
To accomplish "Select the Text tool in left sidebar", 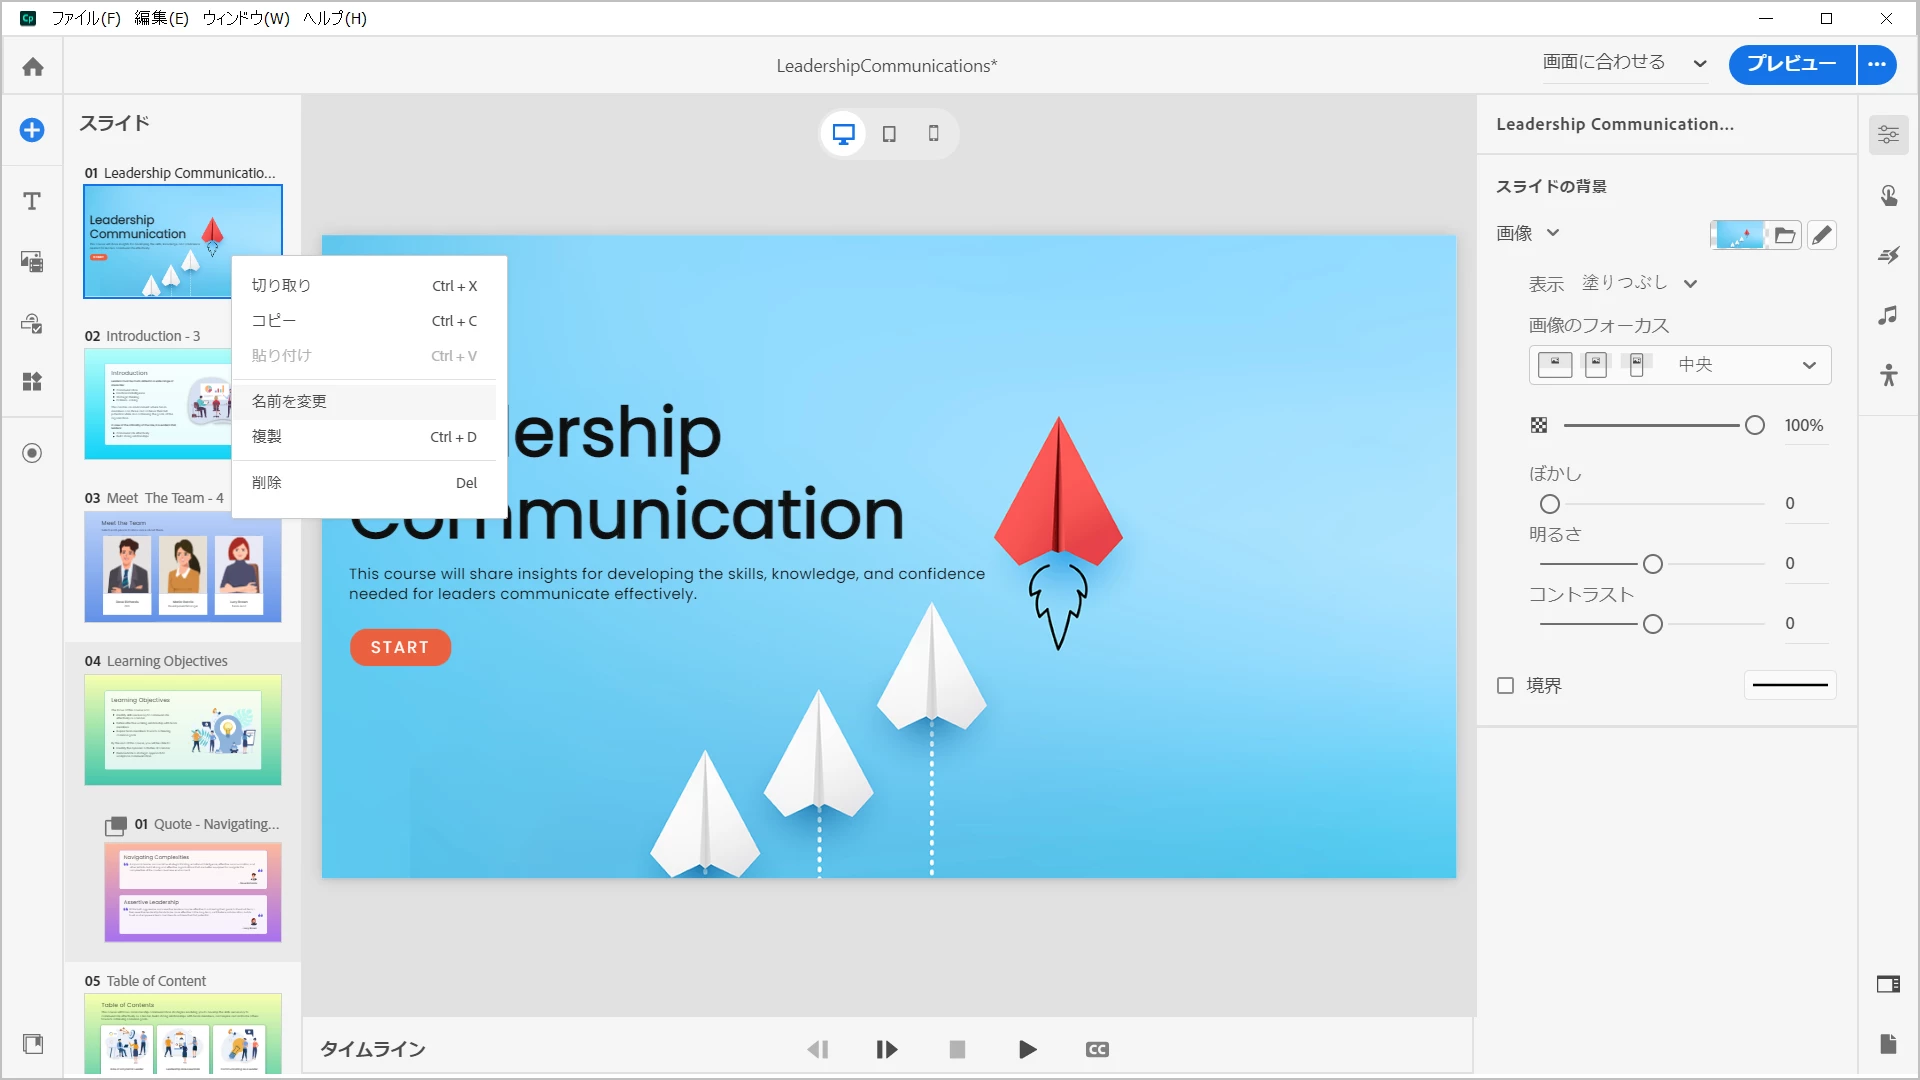I will 32,201.
